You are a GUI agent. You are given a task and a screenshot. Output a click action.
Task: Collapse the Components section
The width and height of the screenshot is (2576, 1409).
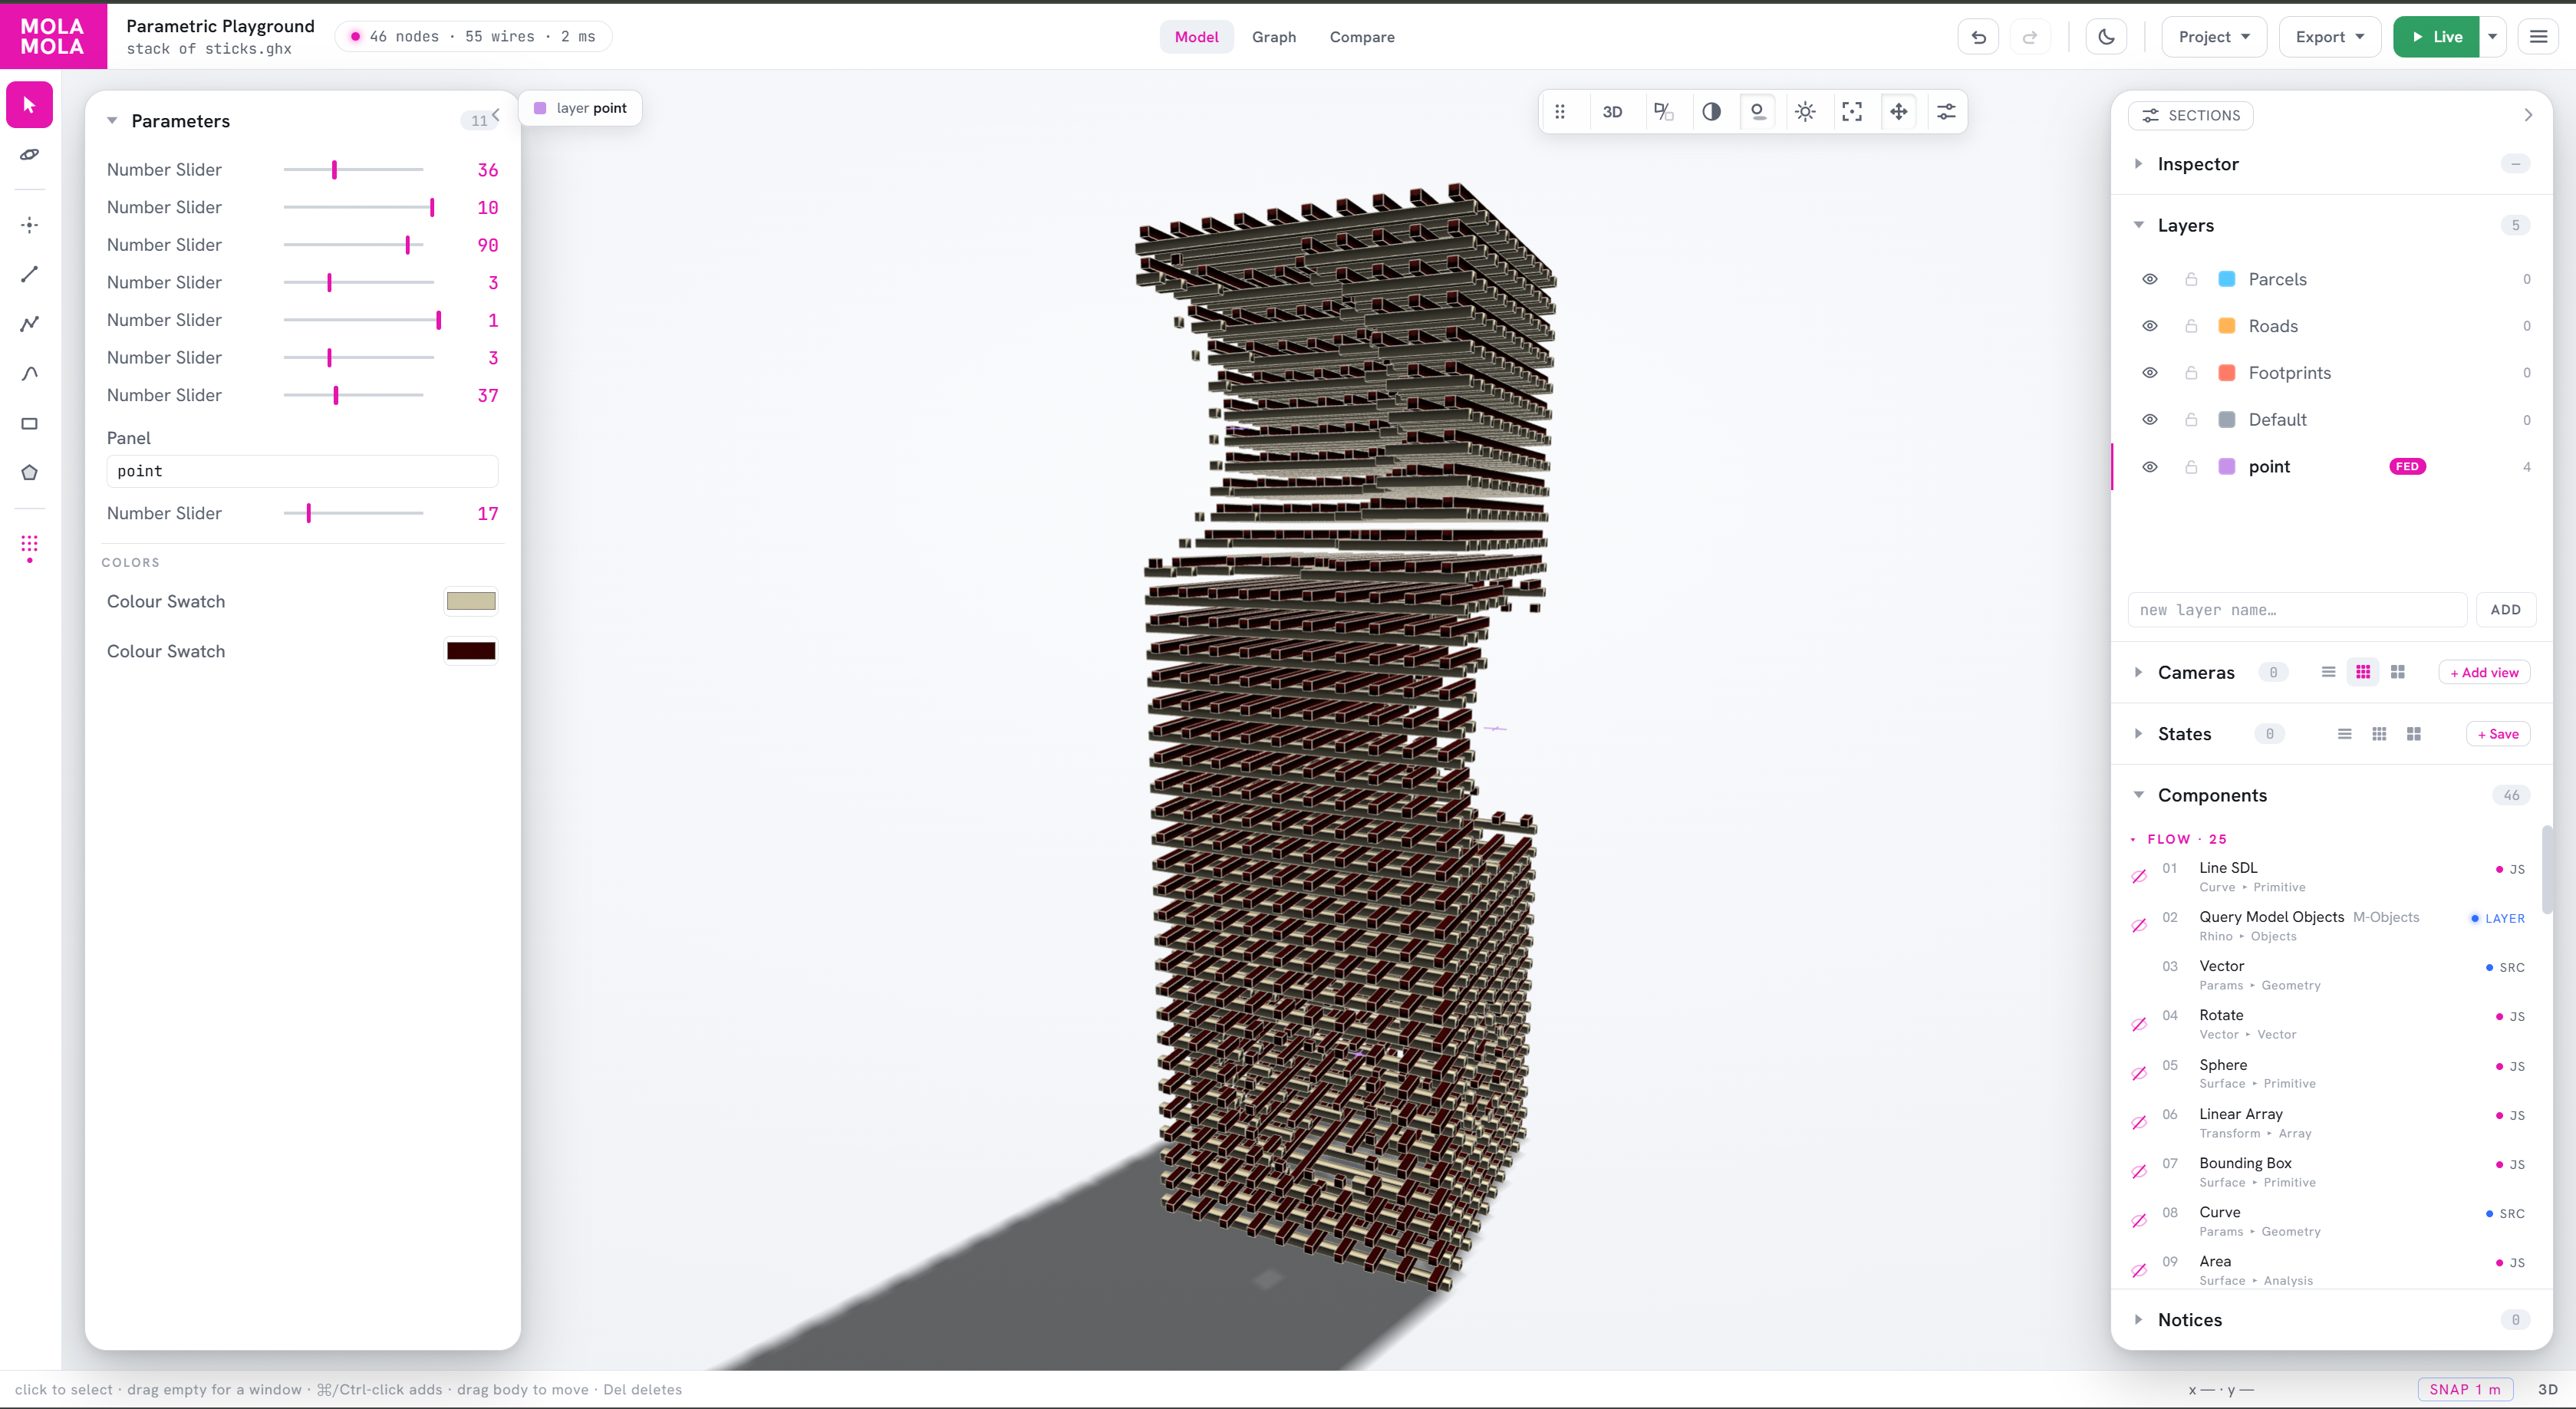coord(2138,795)
